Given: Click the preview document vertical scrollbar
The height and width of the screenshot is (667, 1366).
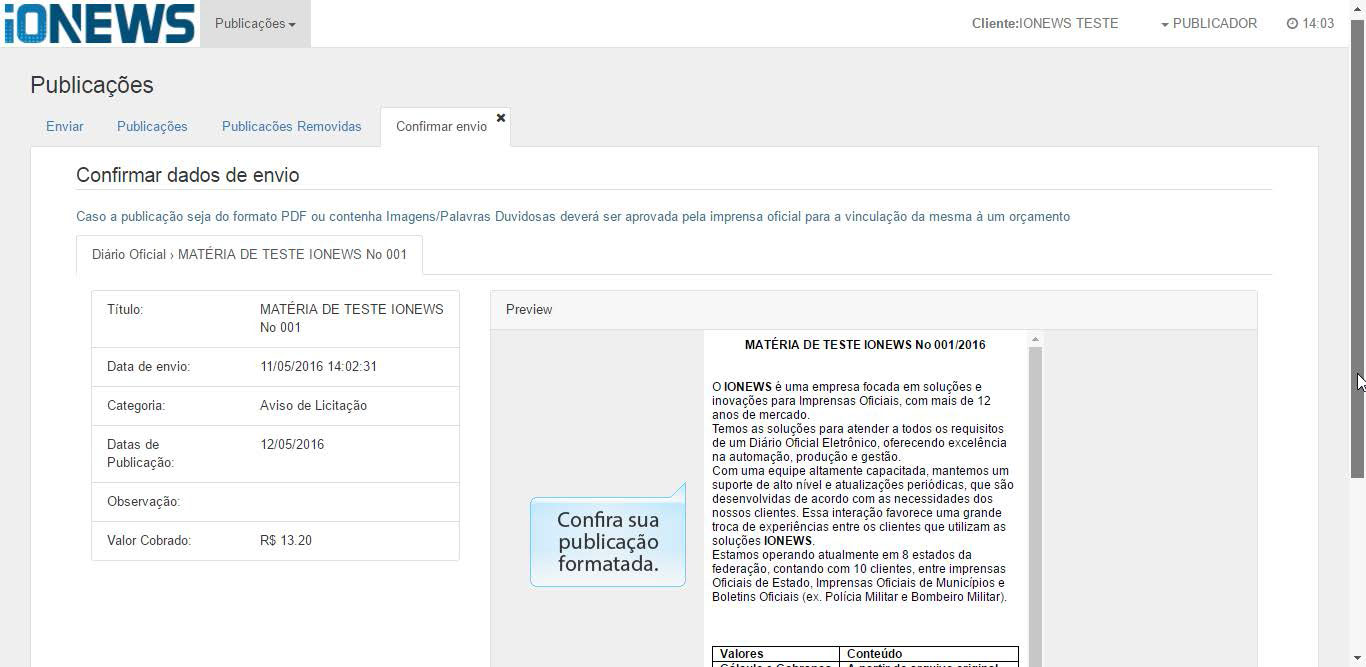Looking at the screenshot, I should [x=1035, y=505].
